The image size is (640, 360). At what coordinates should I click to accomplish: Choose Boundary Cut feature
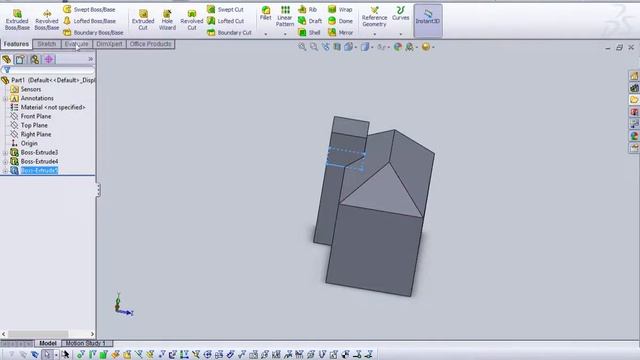point(229,32)
